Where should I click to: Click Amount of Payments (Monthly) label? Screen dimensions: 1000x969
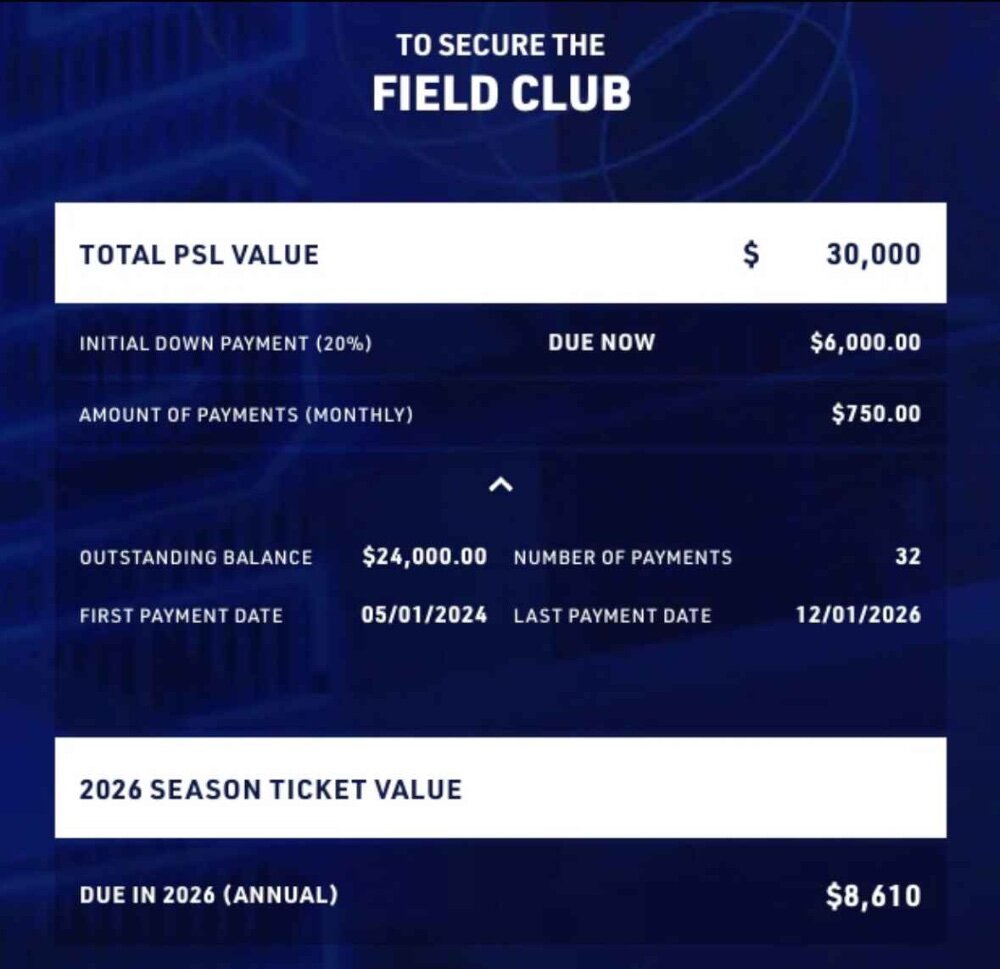tap(246, 415)
